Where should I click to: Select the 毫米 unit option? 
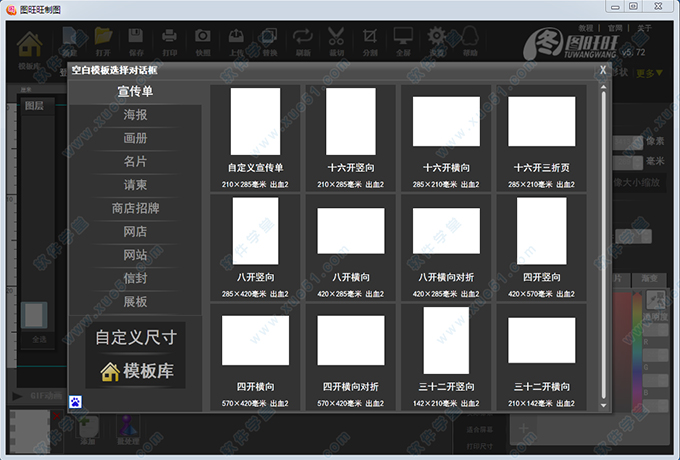(x=654, y=162)
